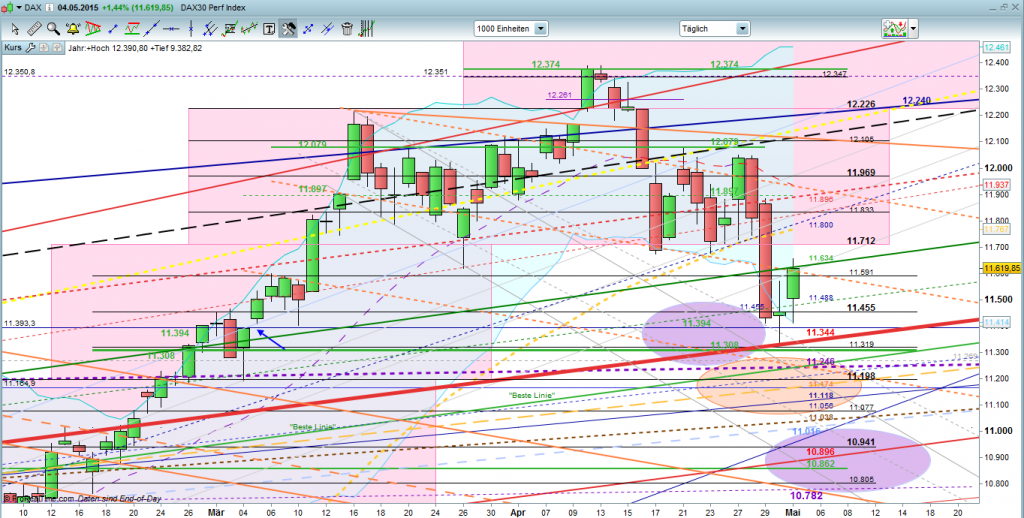1024x518 pixels.
Task: Click the hammer and wrench tools icon
Action: 288,29
